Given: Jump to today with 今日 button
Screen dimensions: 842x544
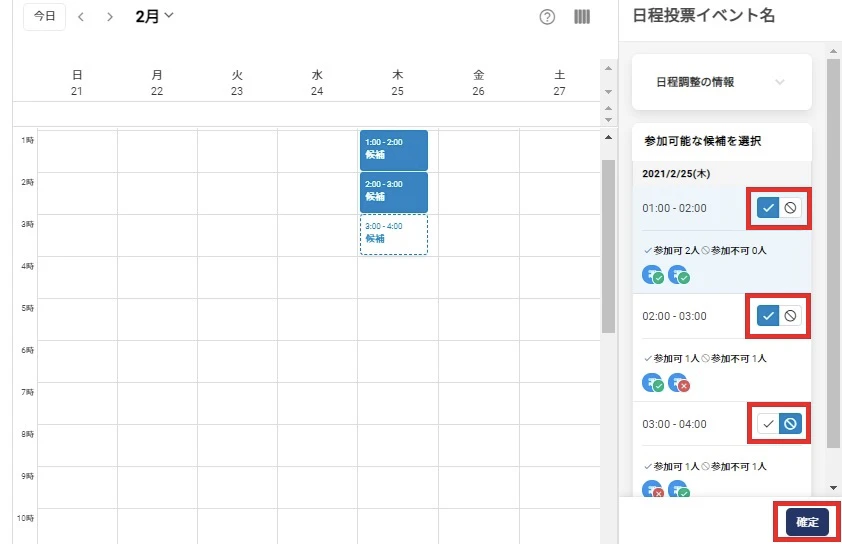Looking at the screenshot, I should click(x=44, y=17).
